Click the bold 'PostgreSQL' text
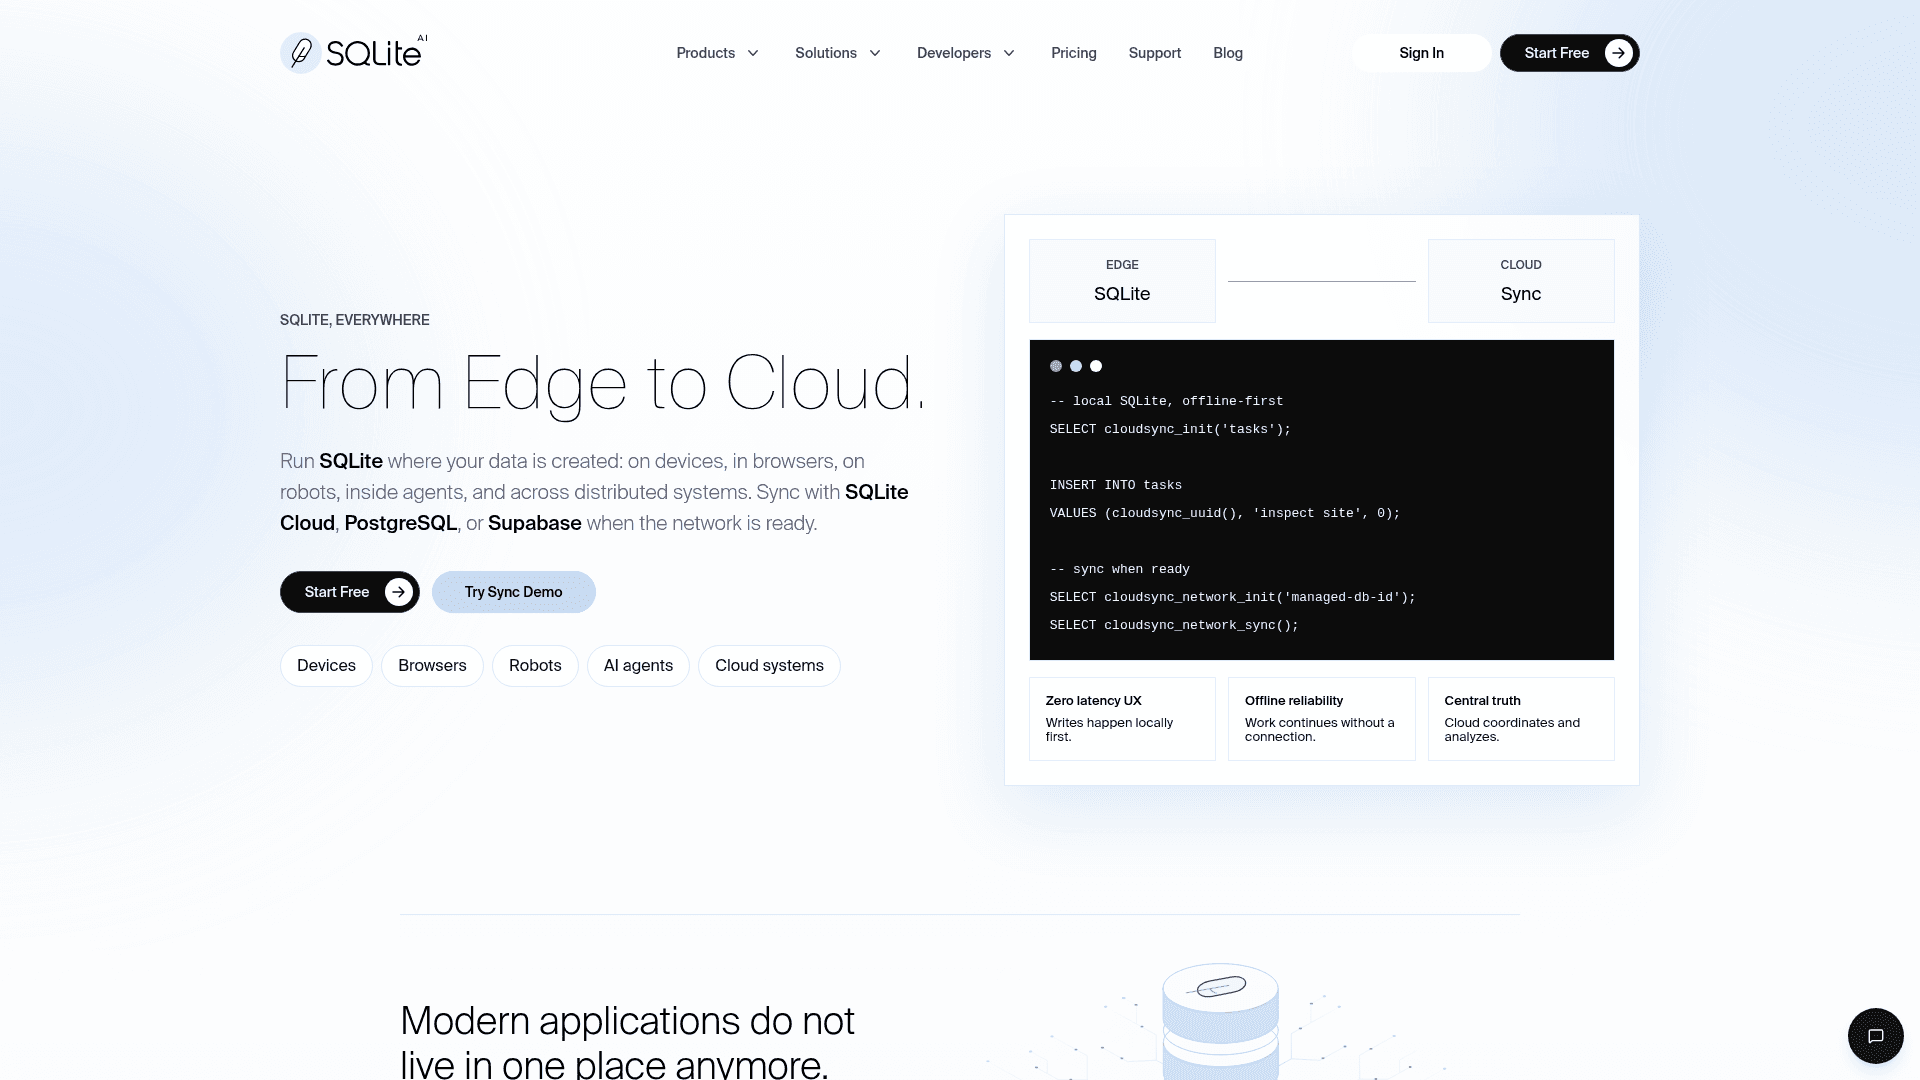This screenshot has width=1920, height=1080. [x=401, y=523]
